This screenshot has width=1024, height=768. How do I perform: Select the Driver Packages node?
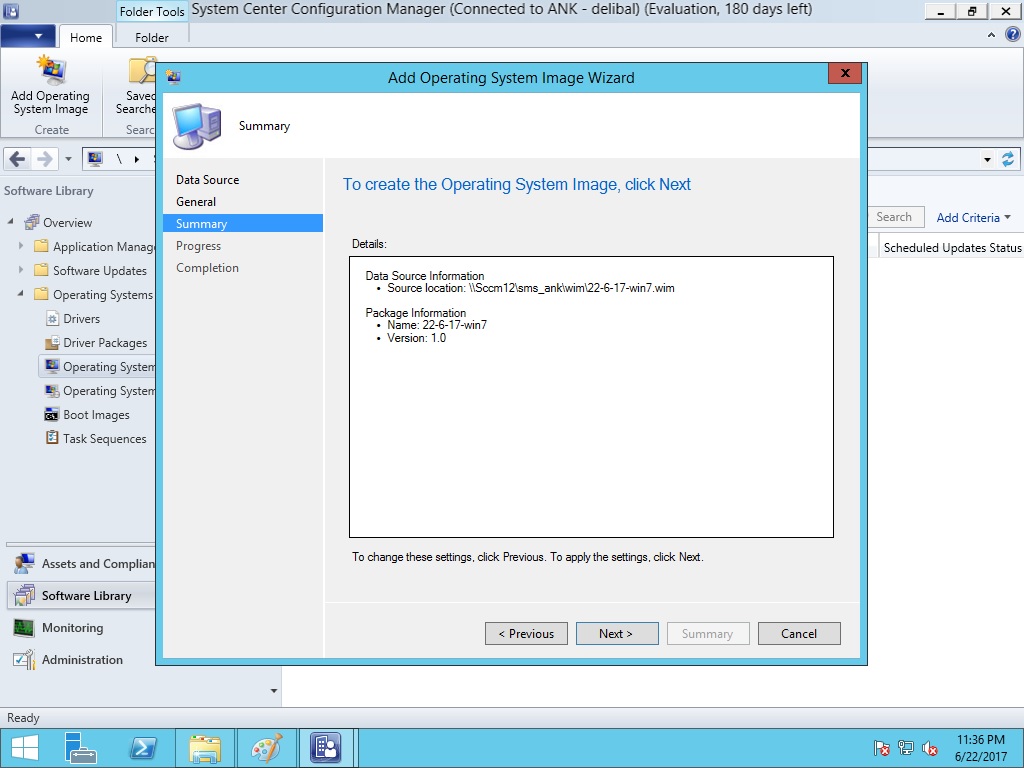104,343
